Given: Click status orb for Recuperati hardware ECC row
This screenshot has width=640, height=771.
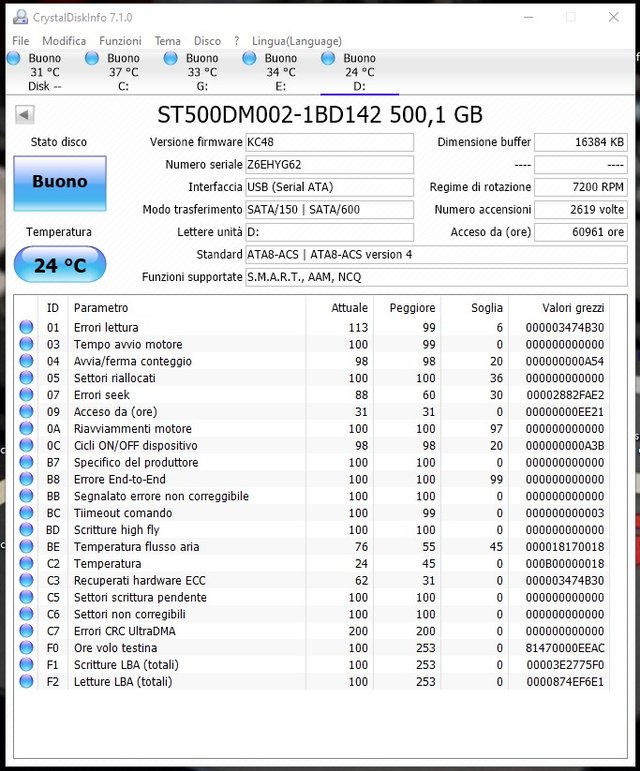Looking at the screenshot, I should click(26, 580).
